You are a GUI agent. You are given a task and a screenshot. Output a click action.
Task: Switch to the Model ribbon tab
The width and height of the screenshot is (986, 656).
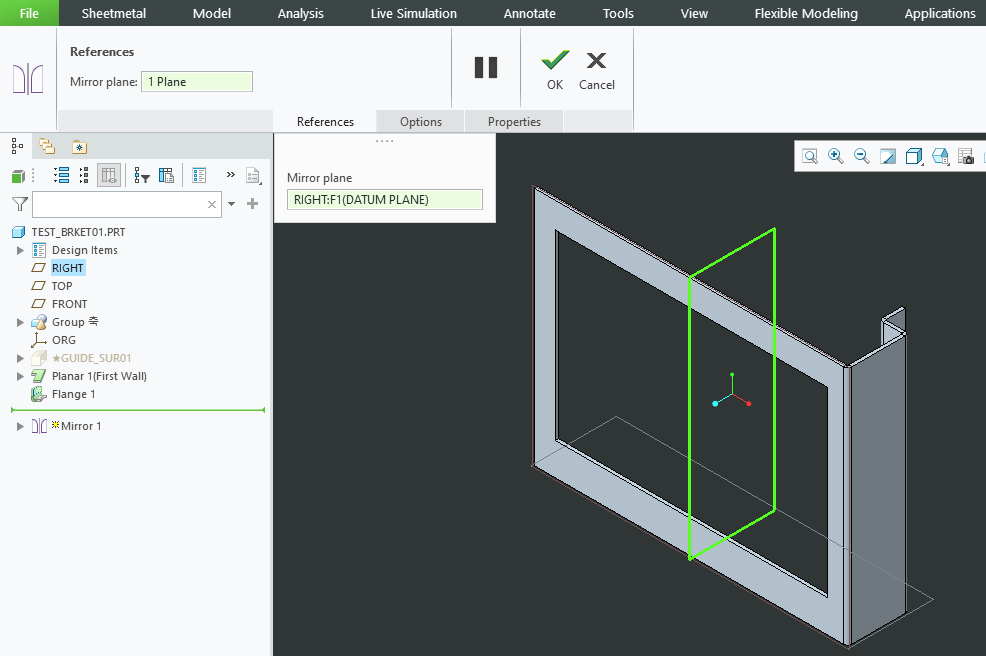212,13
